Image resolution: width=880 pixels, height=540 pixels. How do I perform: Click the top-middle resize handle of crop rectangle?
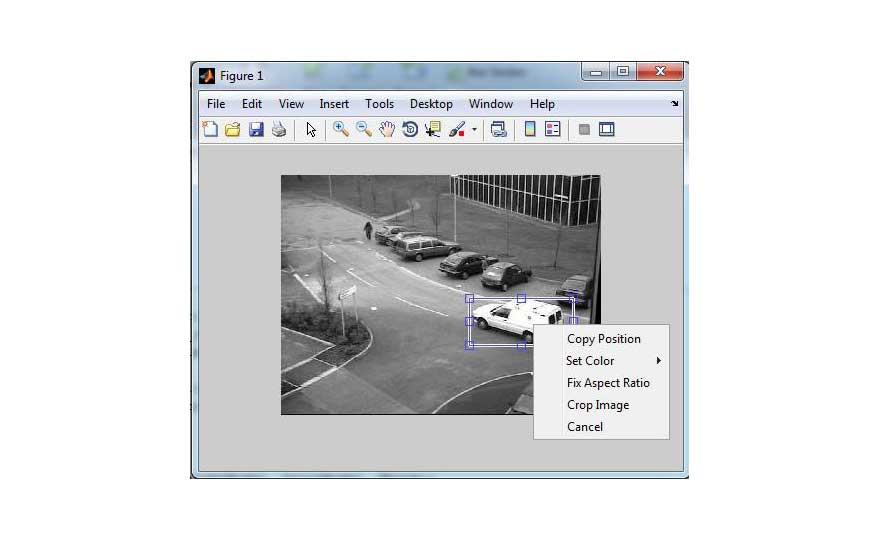(x=521, y=298)
